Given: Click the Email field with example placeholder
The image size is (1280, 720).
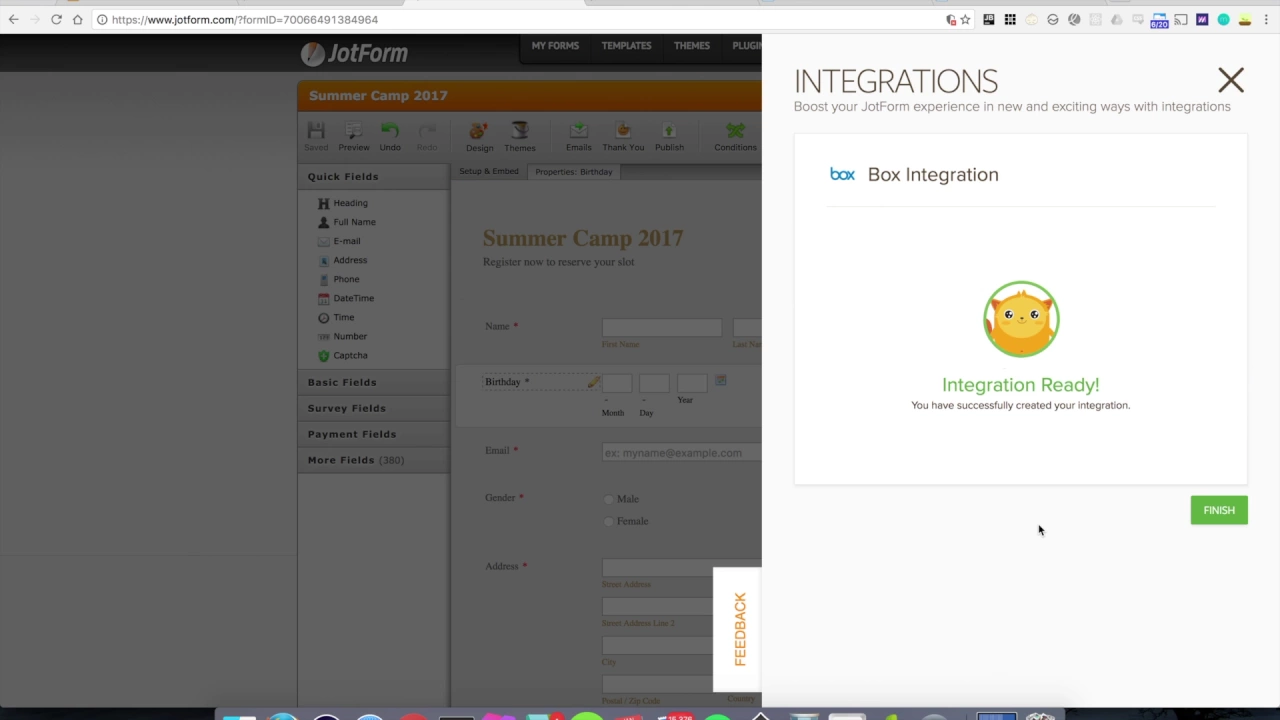Looking at the screenshot, I should [x=682, y=453].
